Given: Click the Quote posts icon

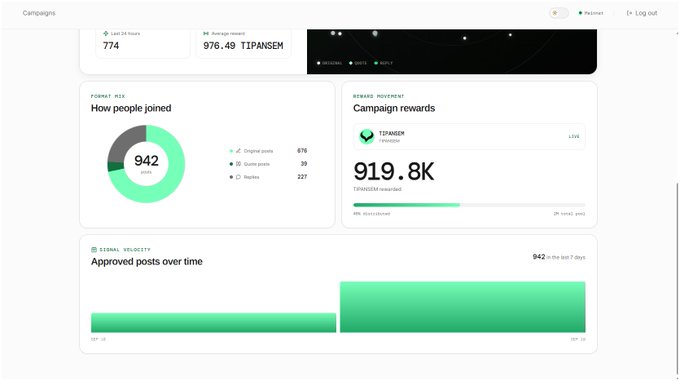Looking at the screenshot, I should point(238,164).
